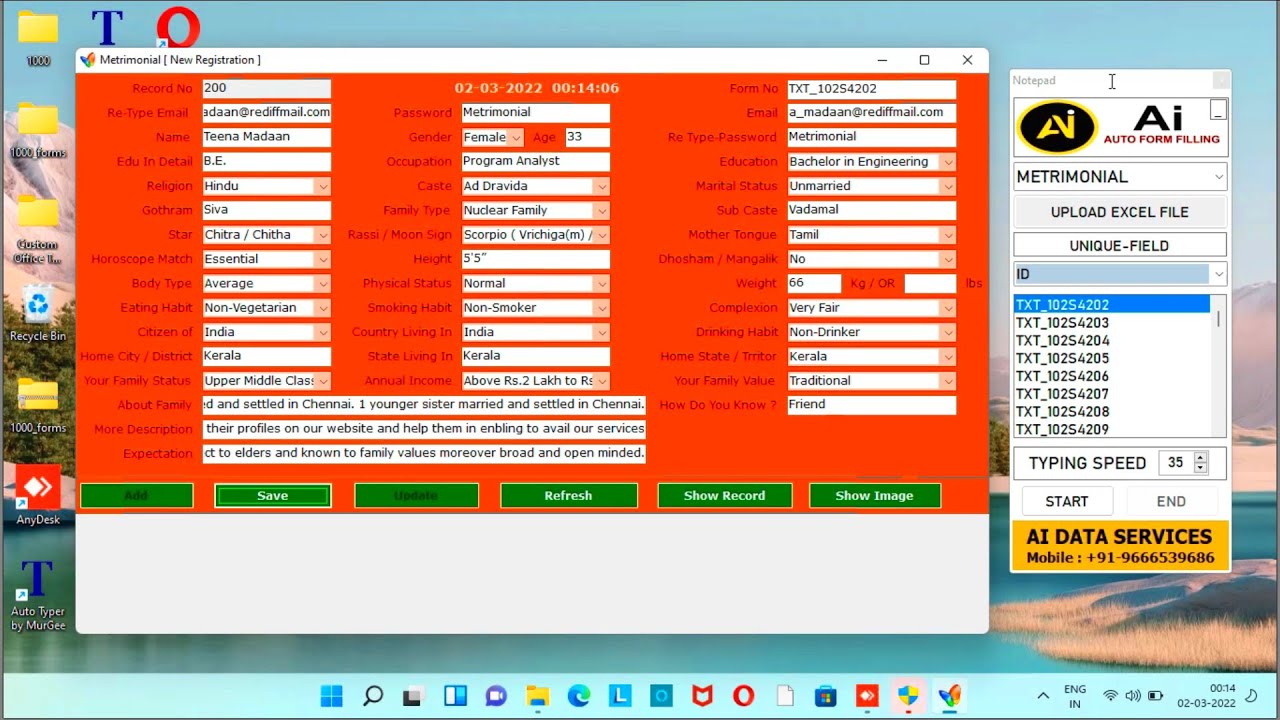Click the ID list vertical scrollbar

coord(1218,366)
